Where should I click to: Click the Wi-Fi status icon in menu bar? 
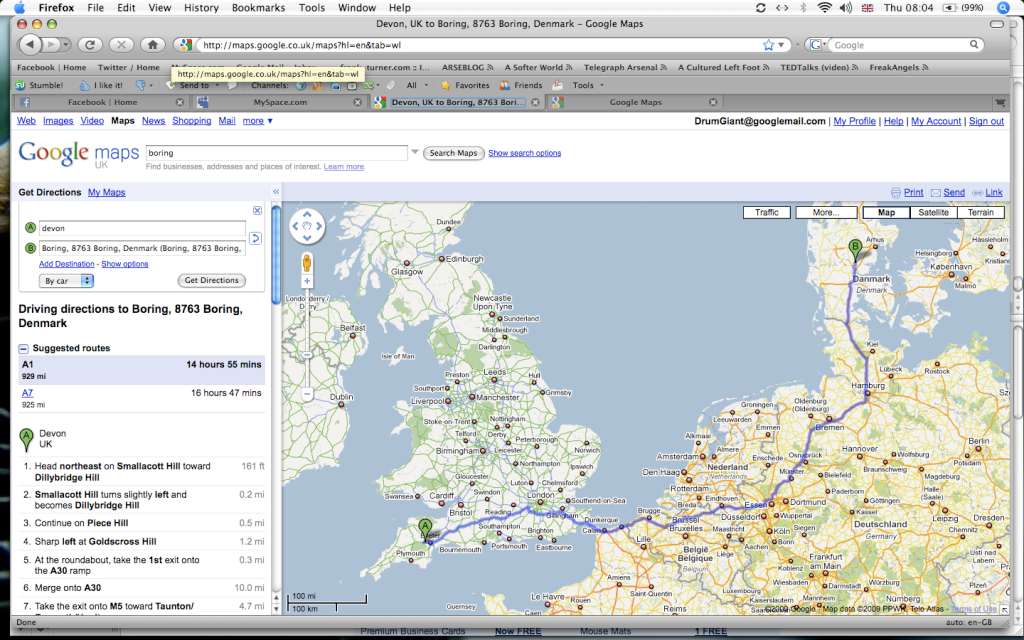pyautogui.click(x=825, y=8)
